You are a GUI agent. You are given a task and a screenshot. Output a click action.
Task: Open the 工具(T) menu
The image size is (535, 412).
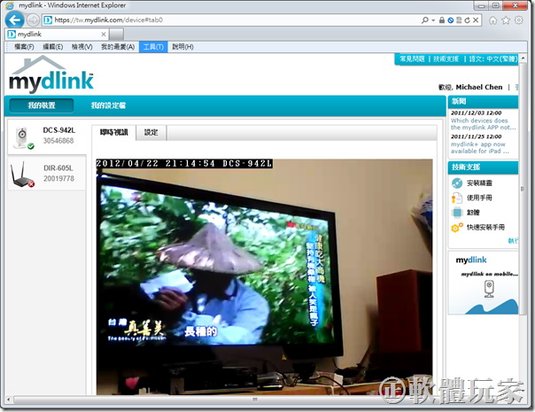pos(153,47)
